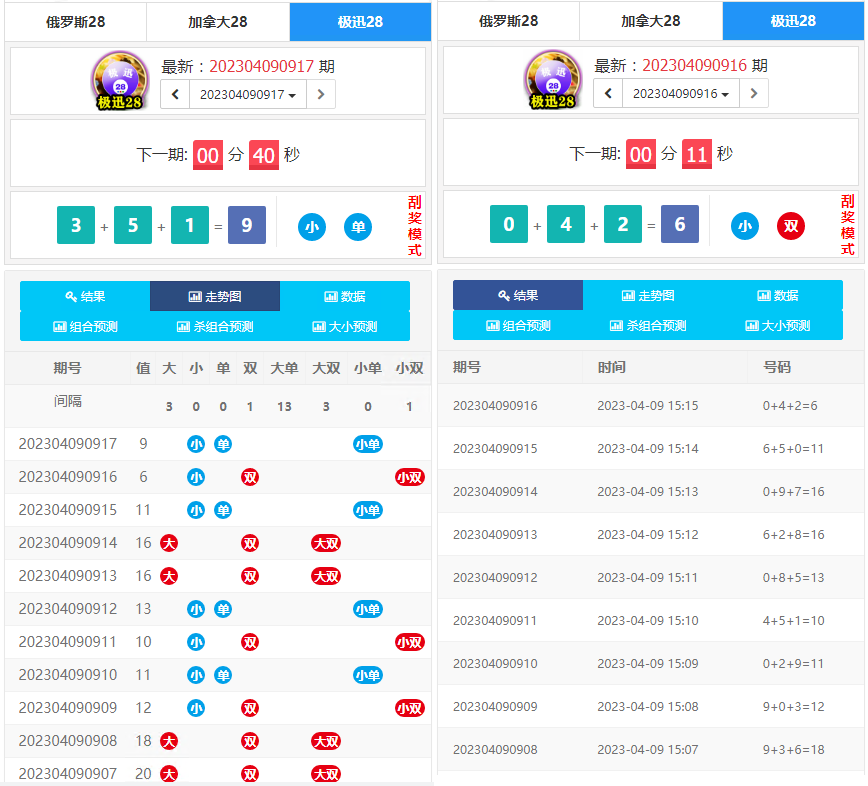Click 期号 header in trend table

[x=68, y=368]
